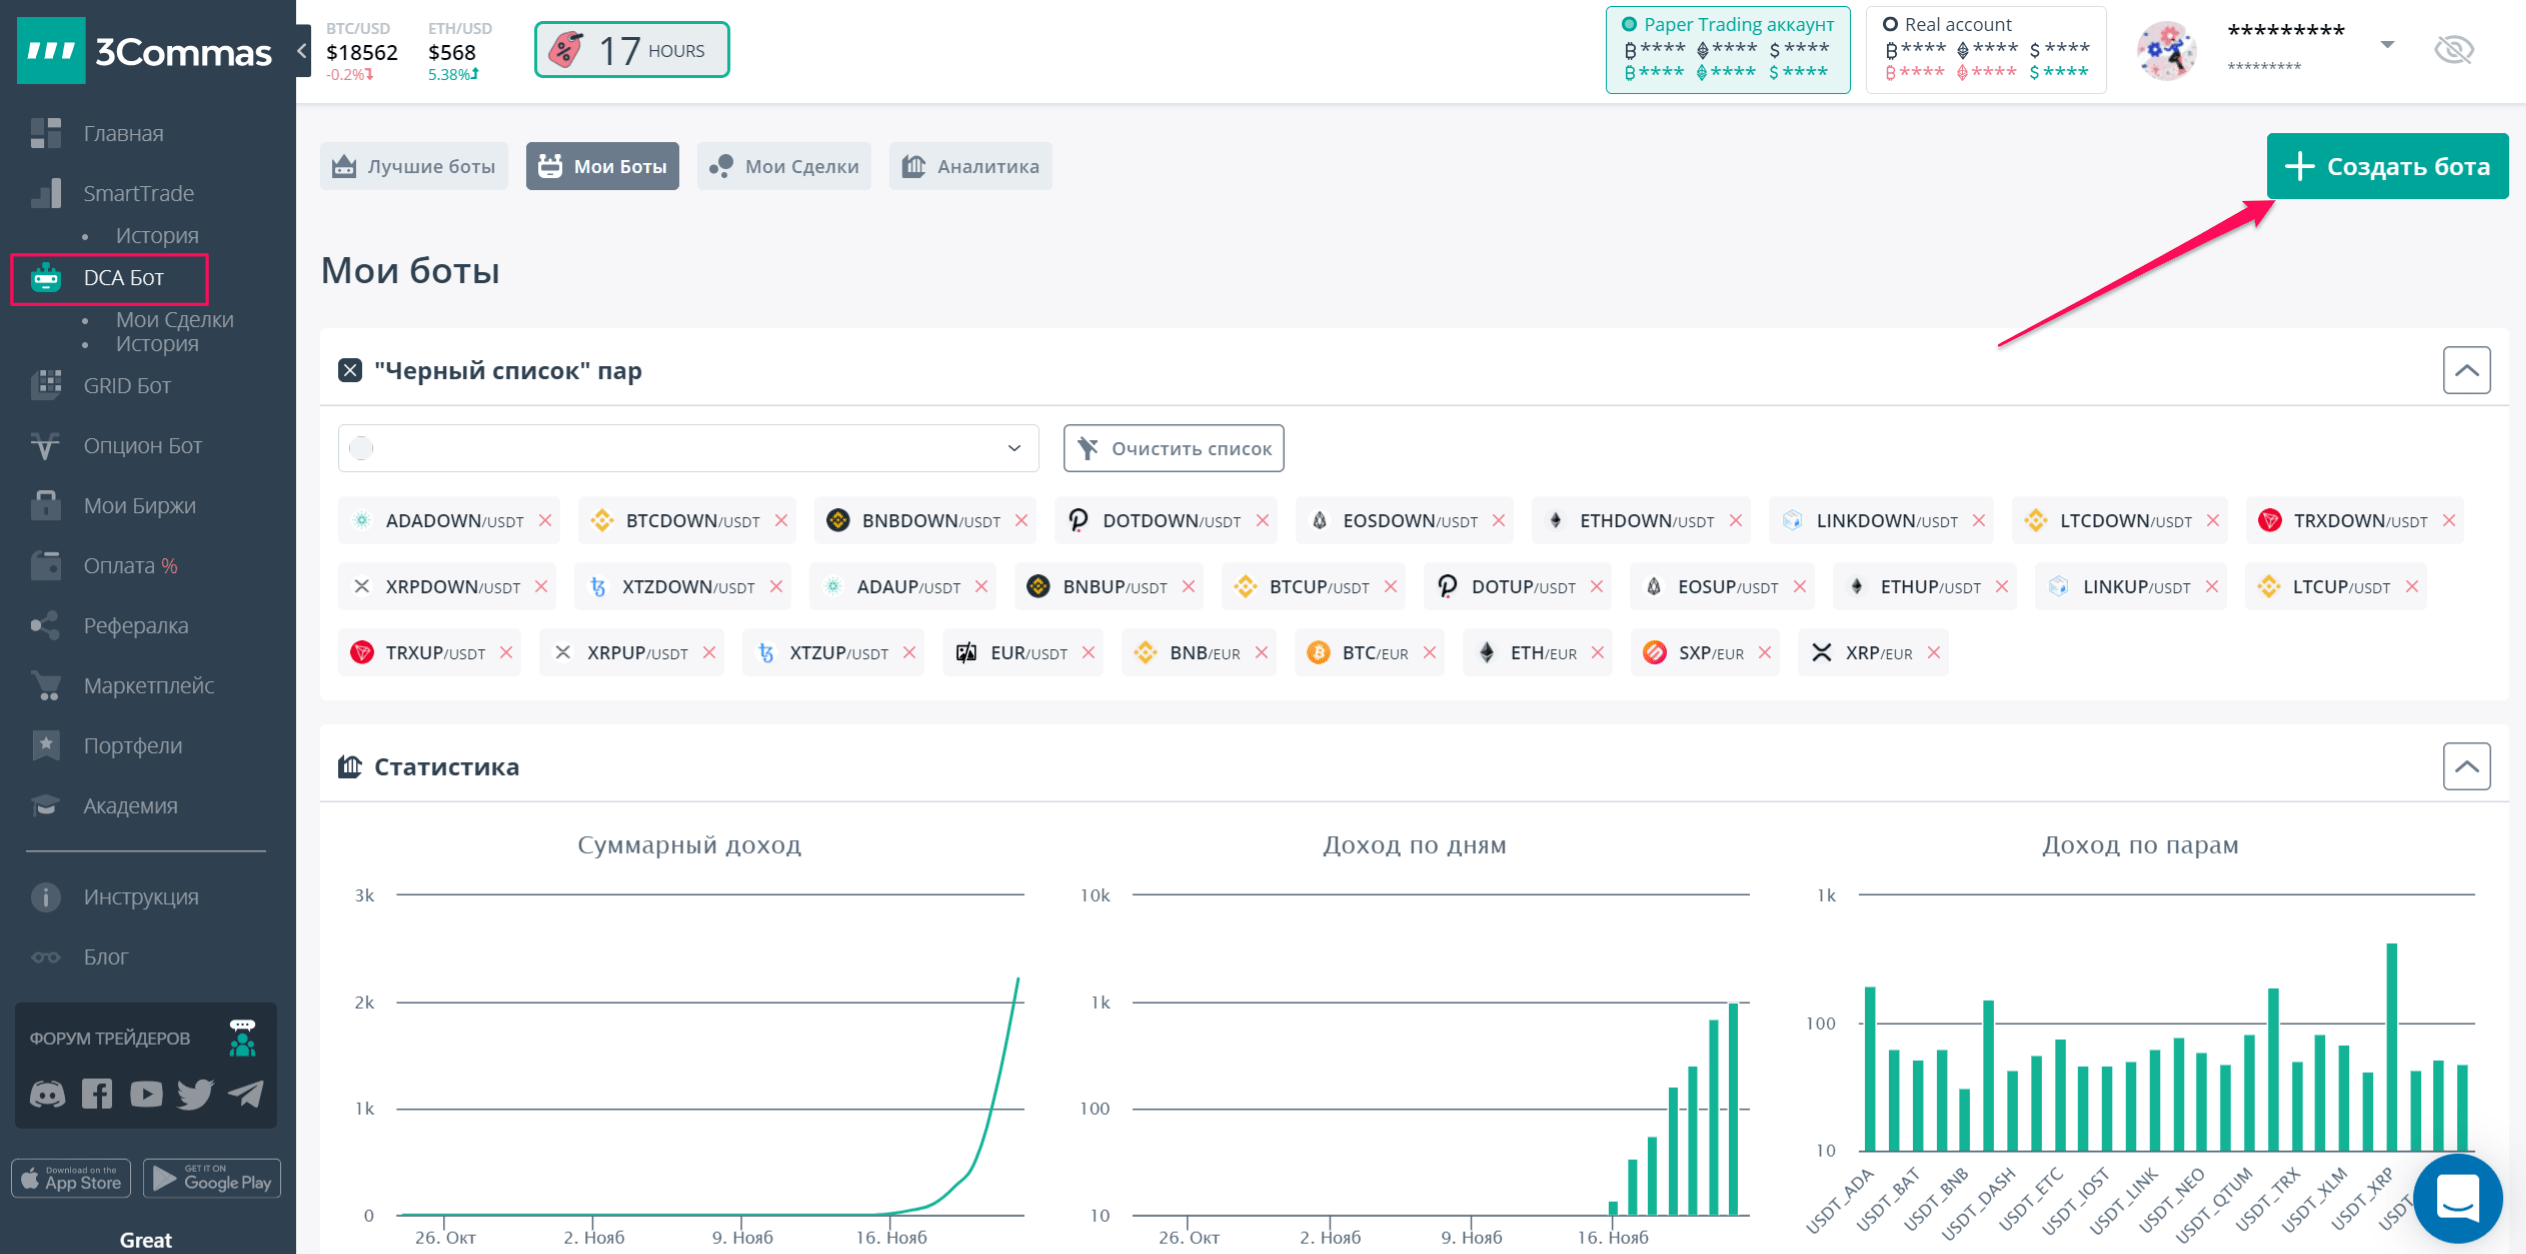Remove TRXDOWN/USDT from the blacklist

pyautogui.click(x=2448, y=520)
